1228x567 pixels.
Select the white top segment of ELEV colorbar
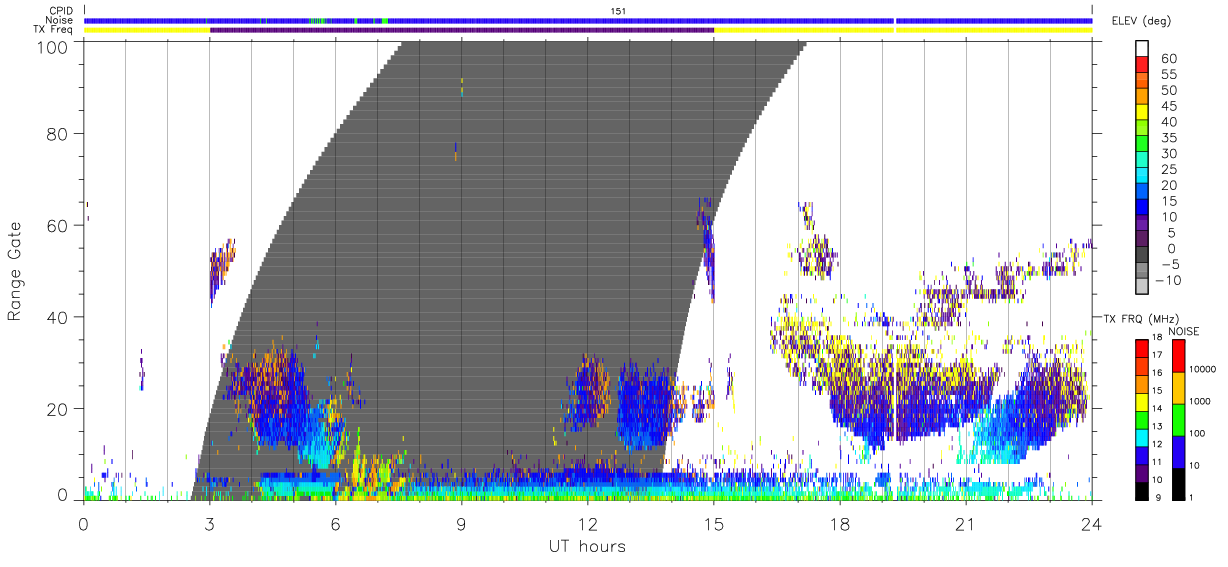pos(1141,50)
